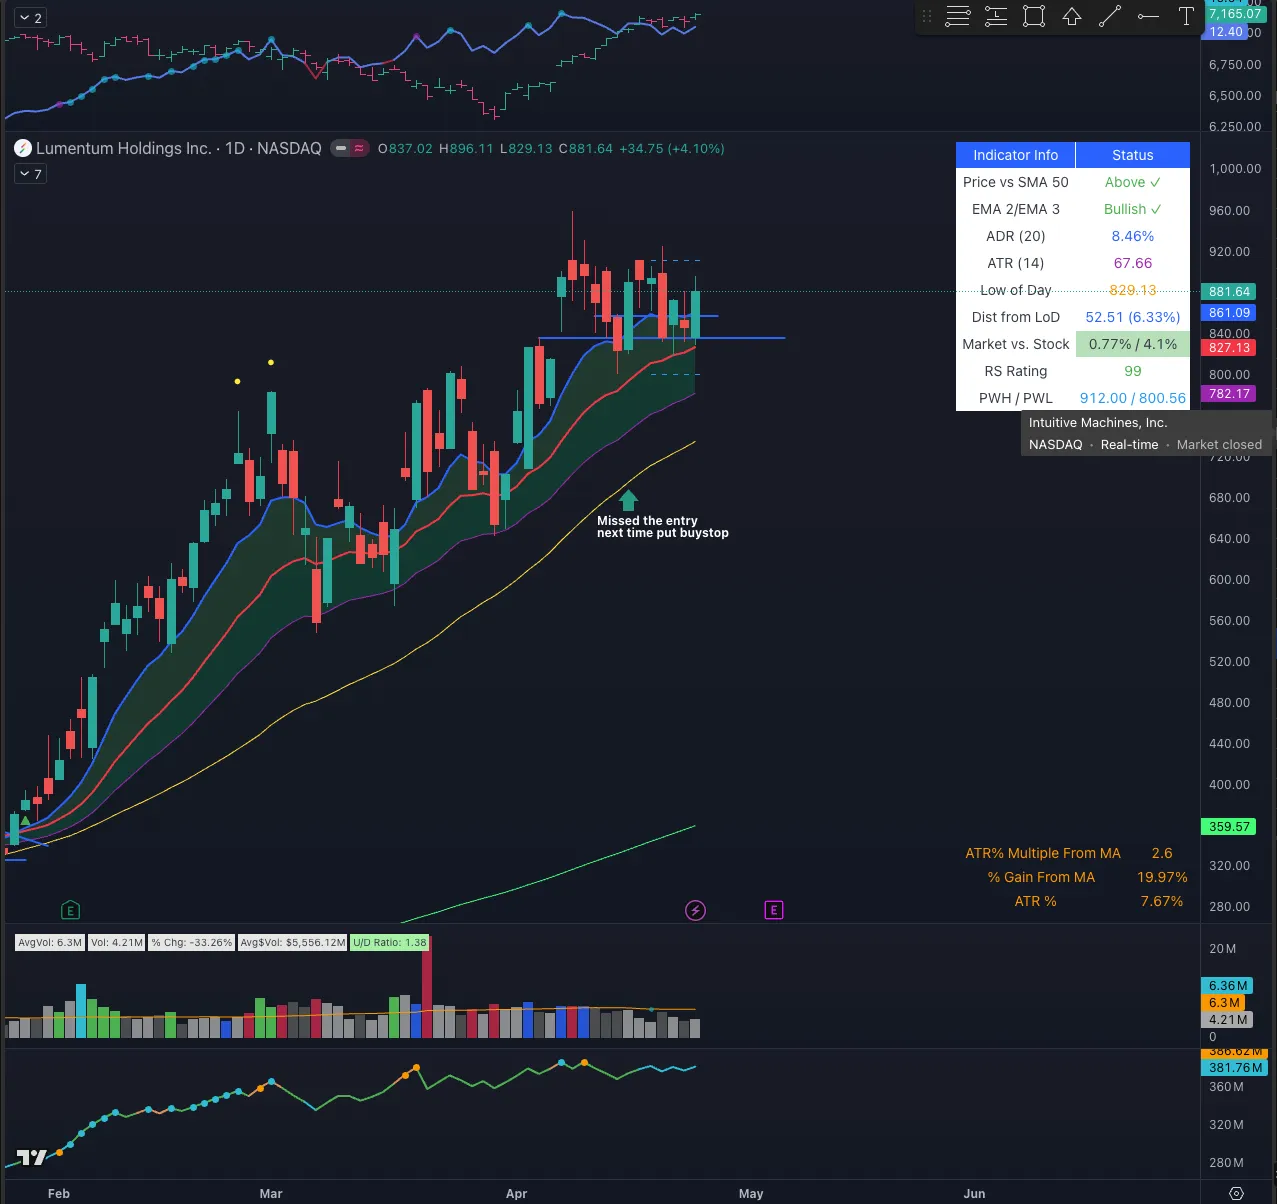
Task: Click the magenta earnings E marker
Action: 773,910
